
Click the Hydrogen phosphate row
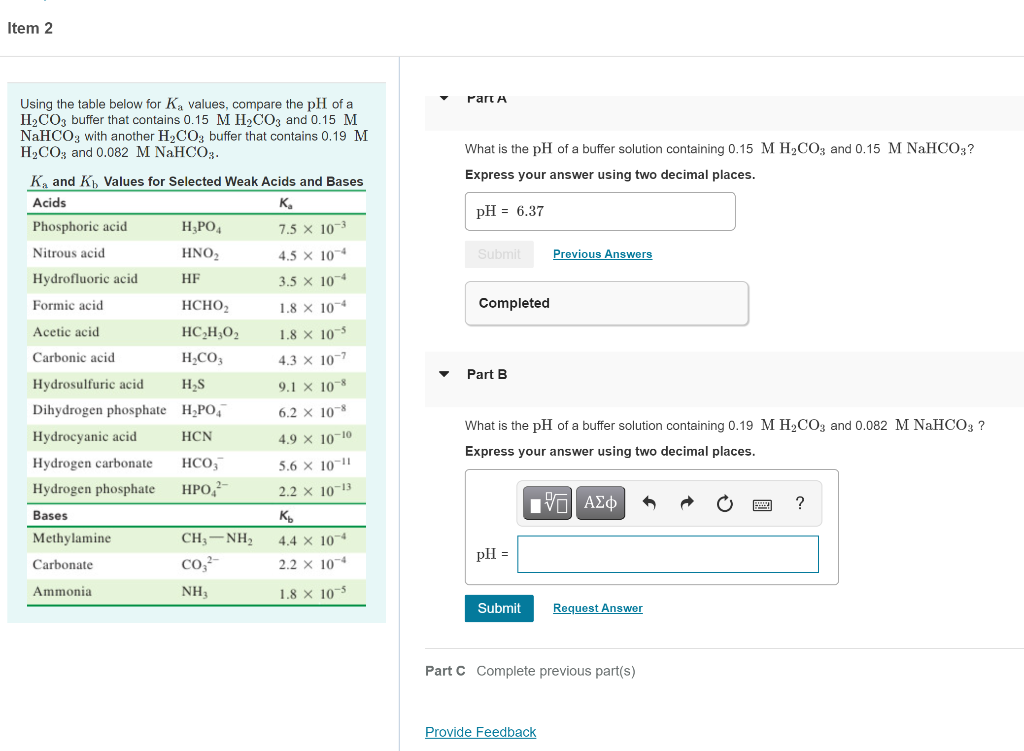tap(197, 490)
